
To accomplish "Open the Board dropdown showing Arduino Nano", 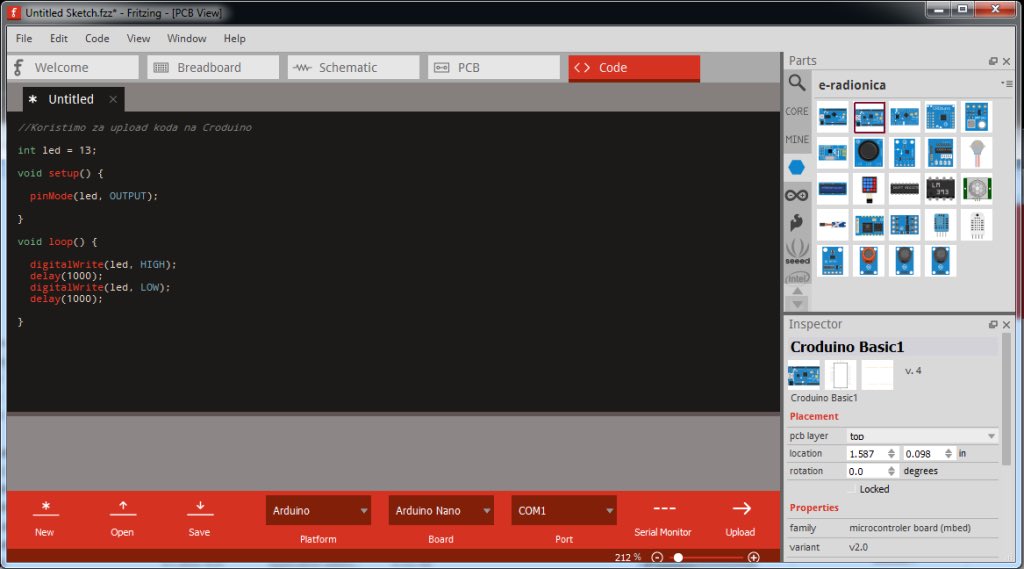I will click(x=441, y=510).
